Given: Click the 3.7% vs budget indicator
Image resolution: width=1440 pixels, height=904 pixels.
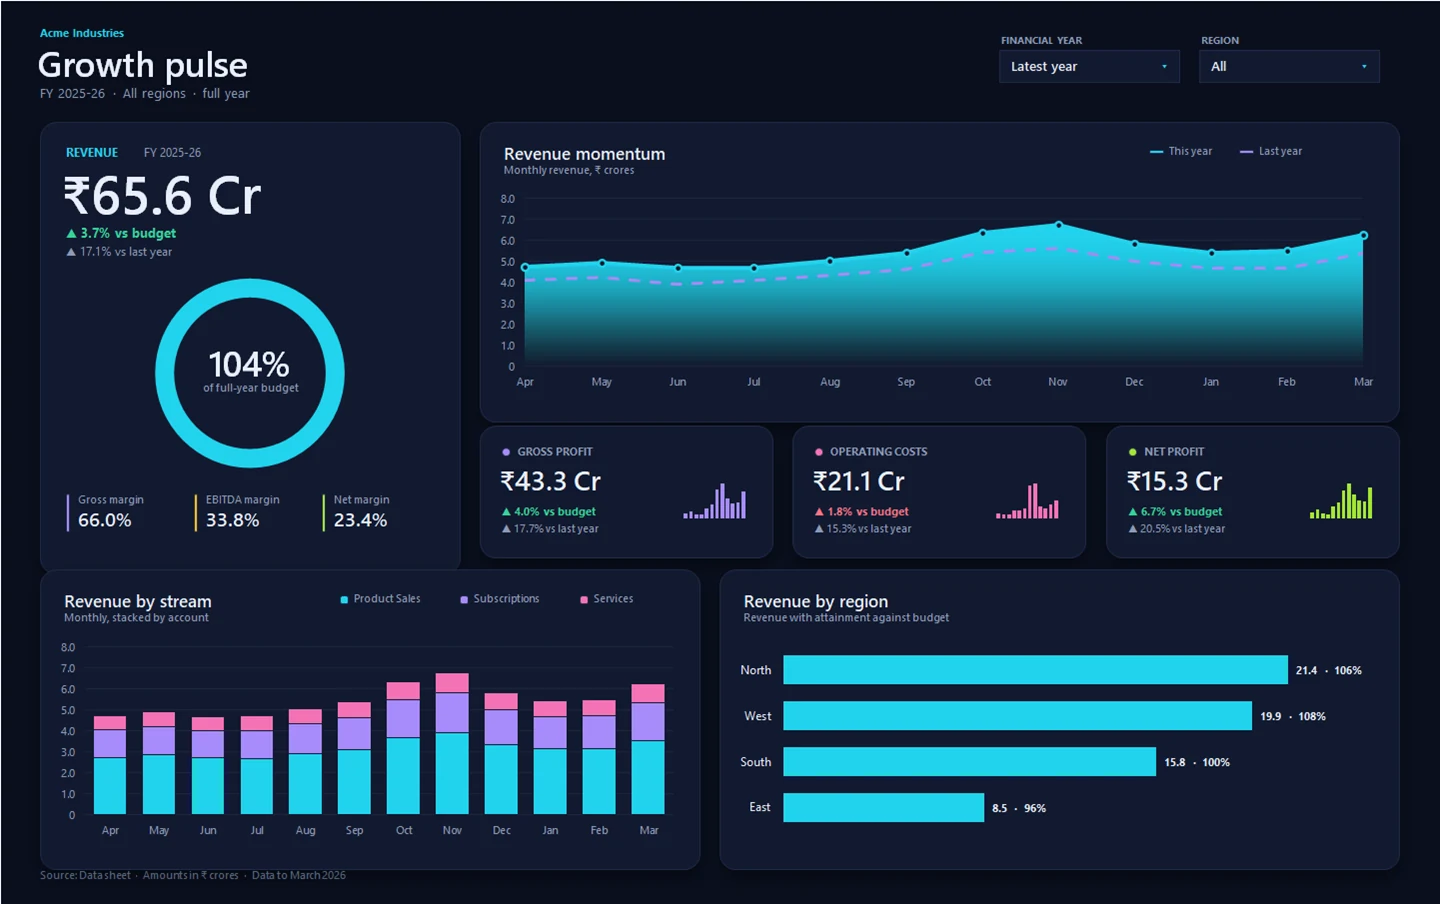Looking at the screenshot, I should click(x=121, y=233).
